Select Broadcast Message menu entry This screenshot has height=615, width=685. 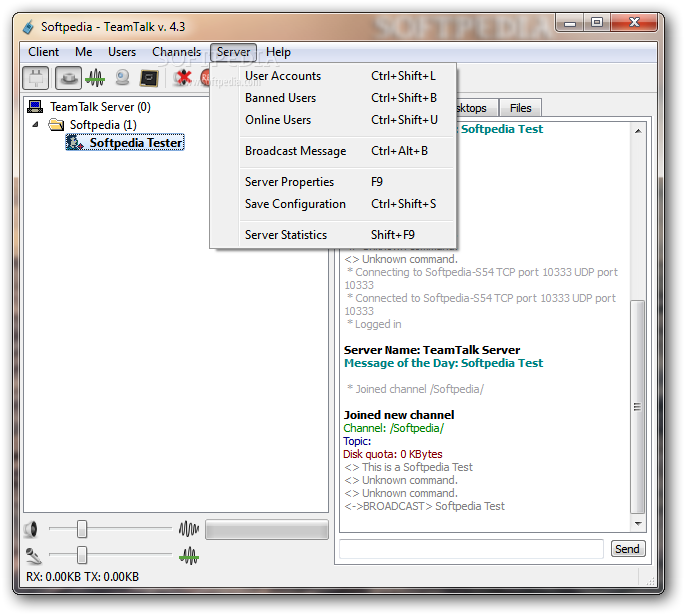[x=334, y=151]
